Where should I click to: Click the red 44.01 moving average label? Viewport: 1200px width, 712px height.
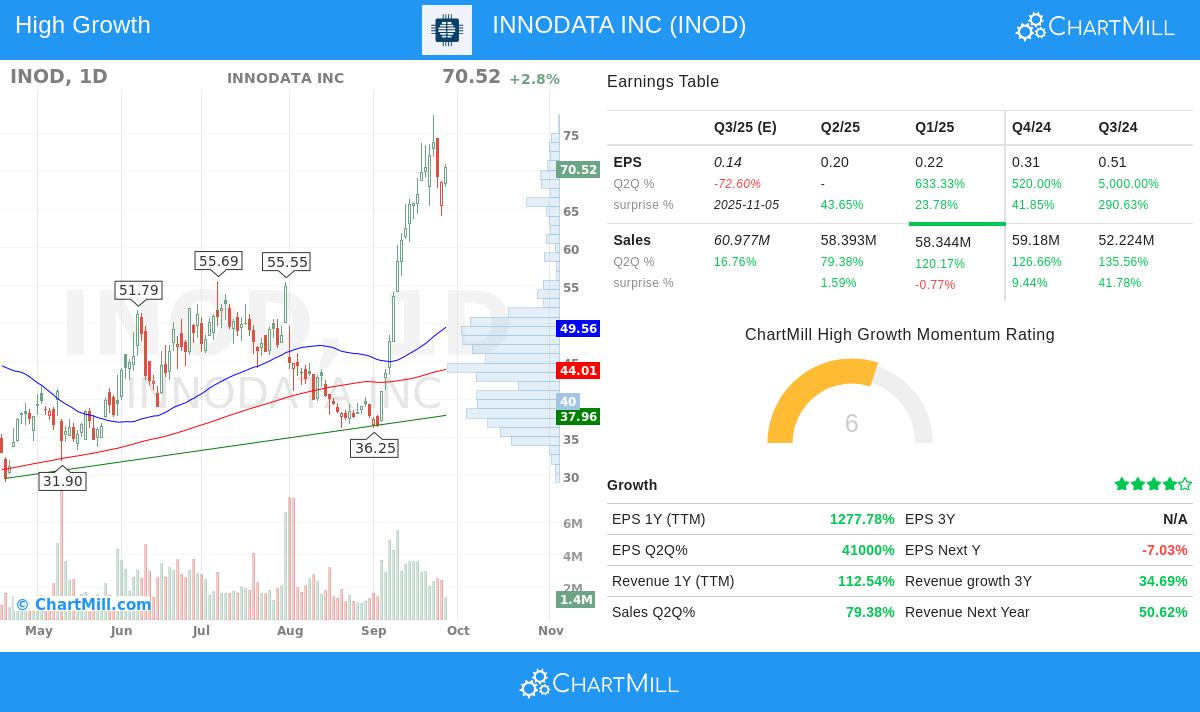pos(578,370)
